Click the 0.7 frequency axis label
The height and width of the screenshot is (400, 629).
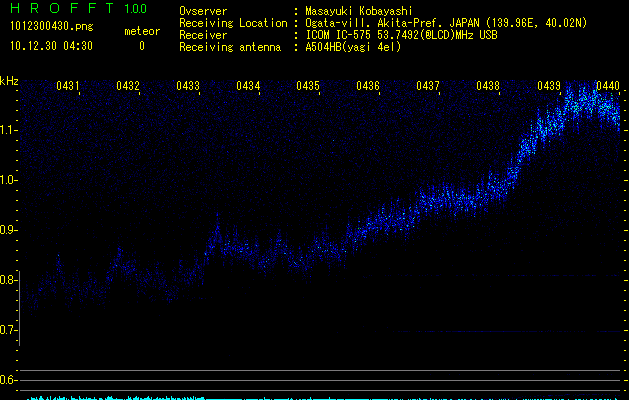click(9, 330)
